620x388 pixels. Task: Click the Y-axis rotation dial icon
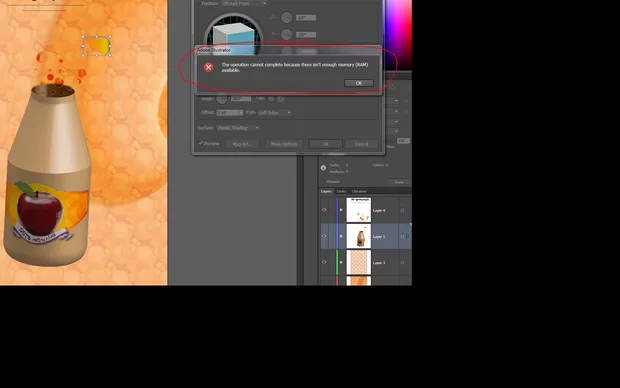(x=286, y=34)
